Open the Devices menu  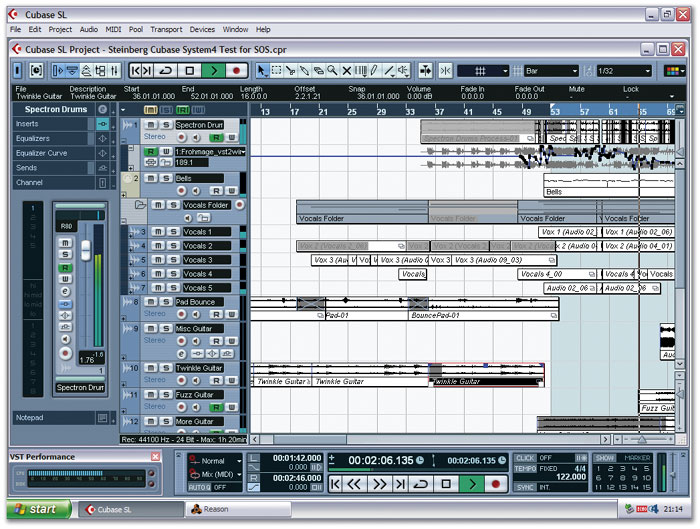point(202,30)
